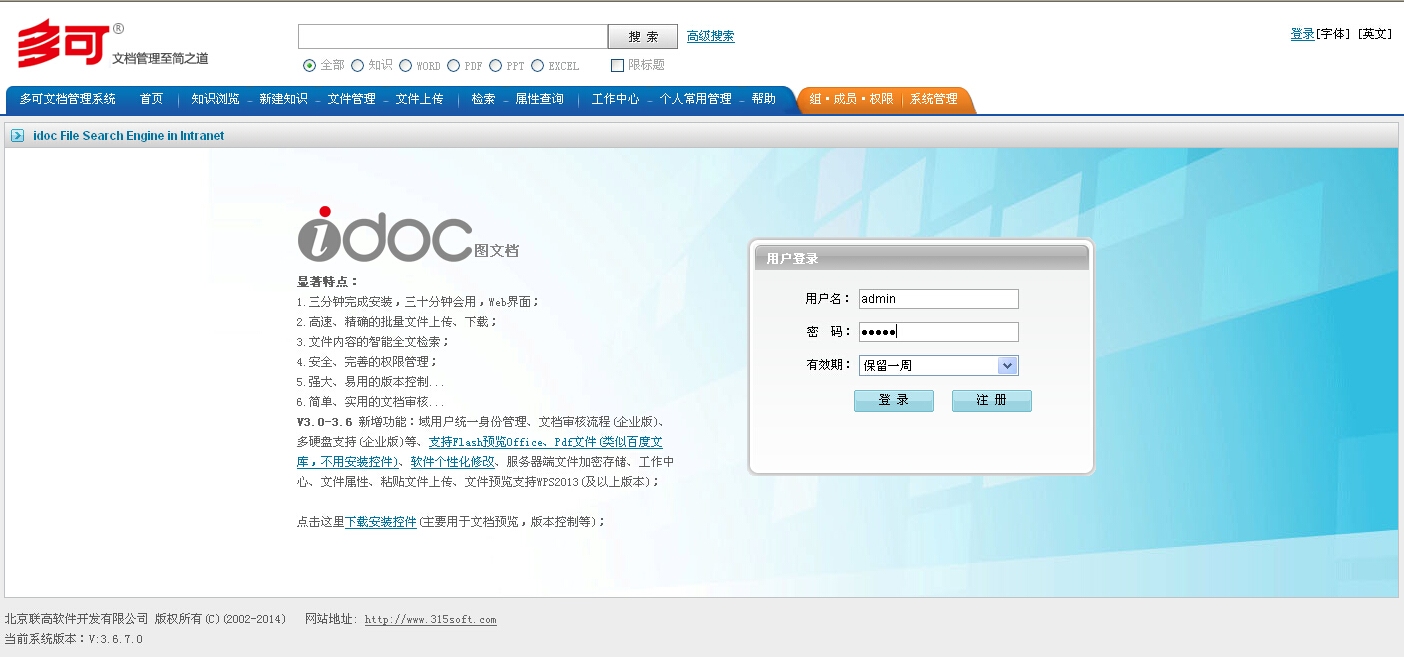This screenshot has width=1404, height=657.
Task: Switch to the 组·成员·权限 tab
Action: coord(851,99)
